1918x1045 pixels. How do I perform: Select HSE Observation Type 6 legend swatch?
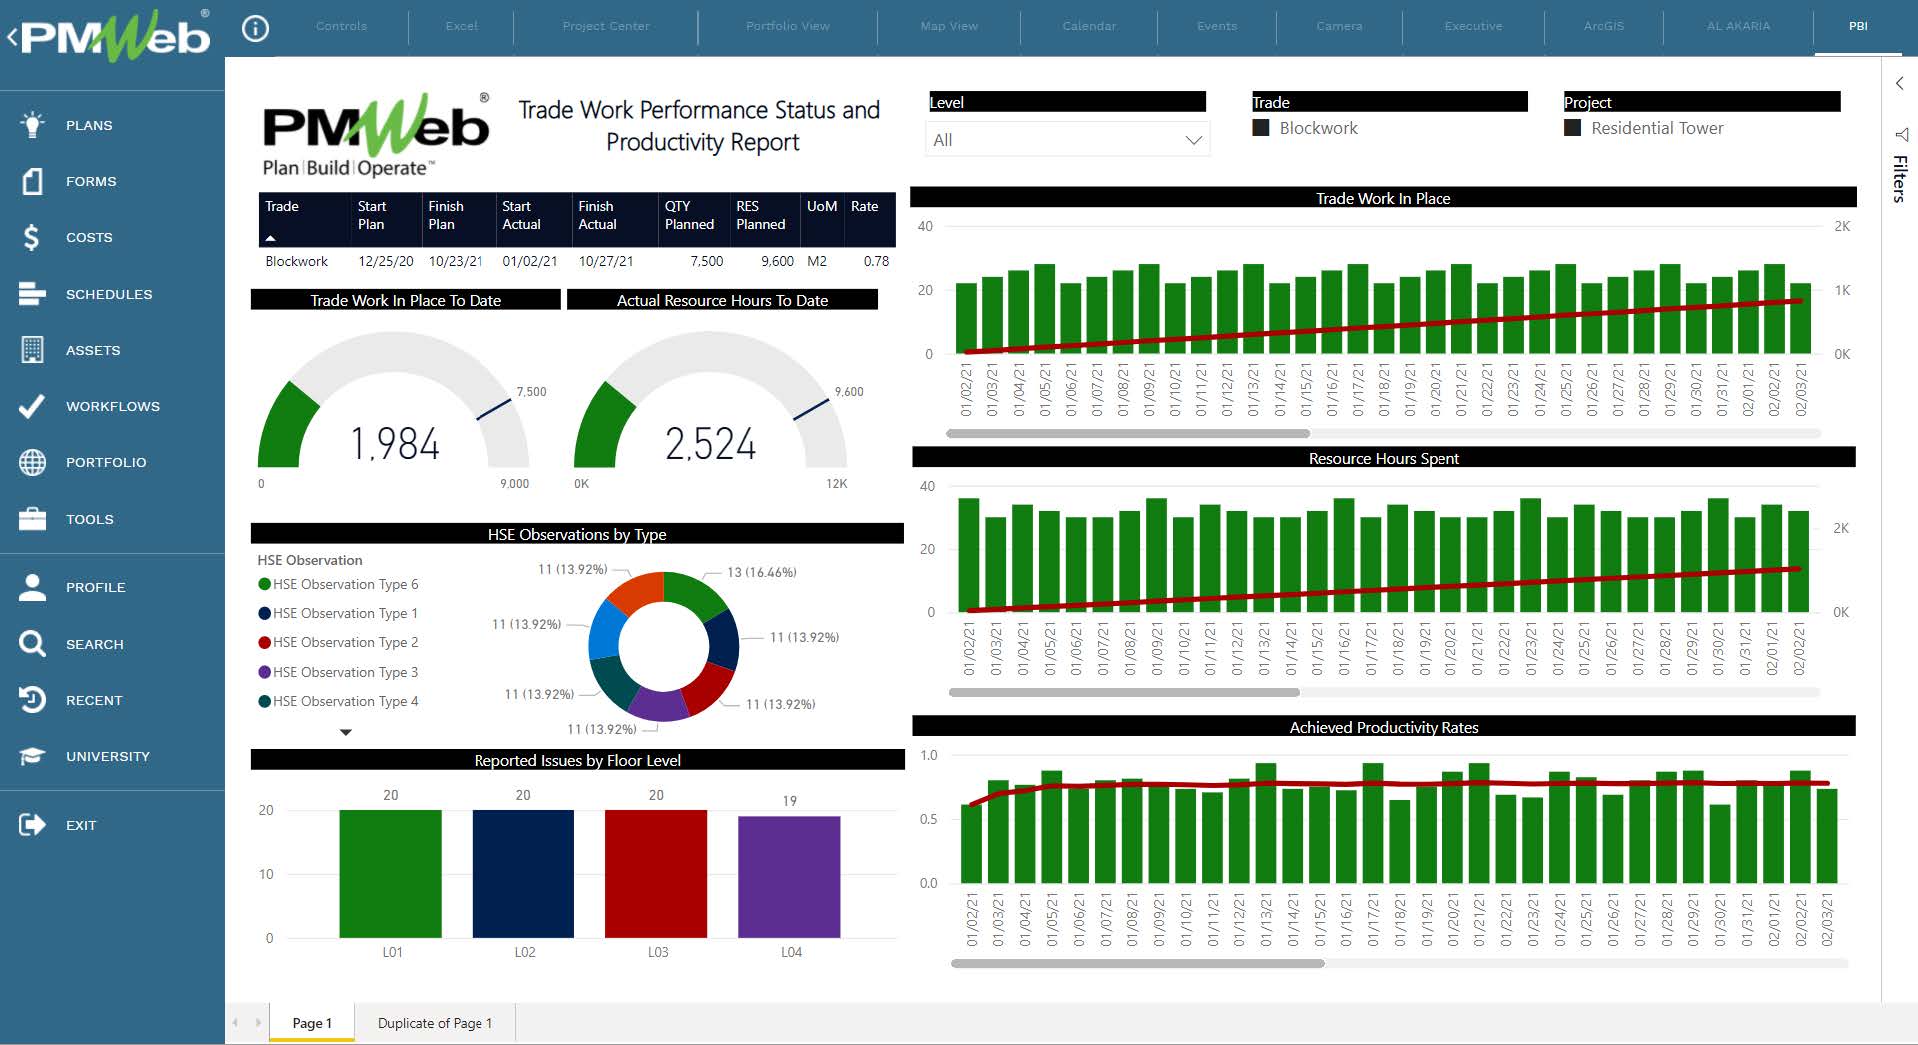[265, 584]
